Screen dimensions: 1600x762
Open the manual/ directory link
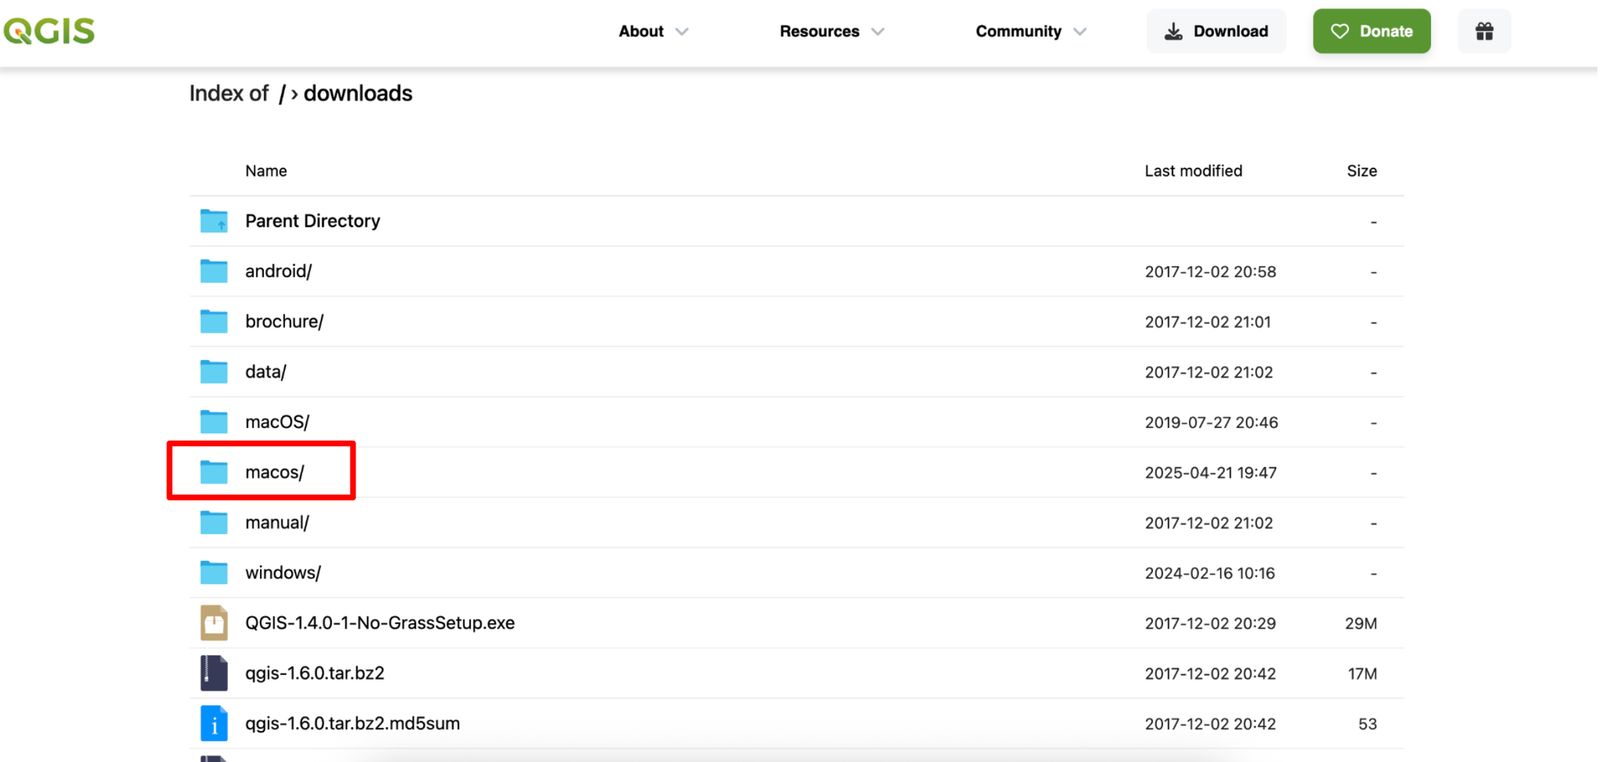pyautogui.click(x=277, y=522)
